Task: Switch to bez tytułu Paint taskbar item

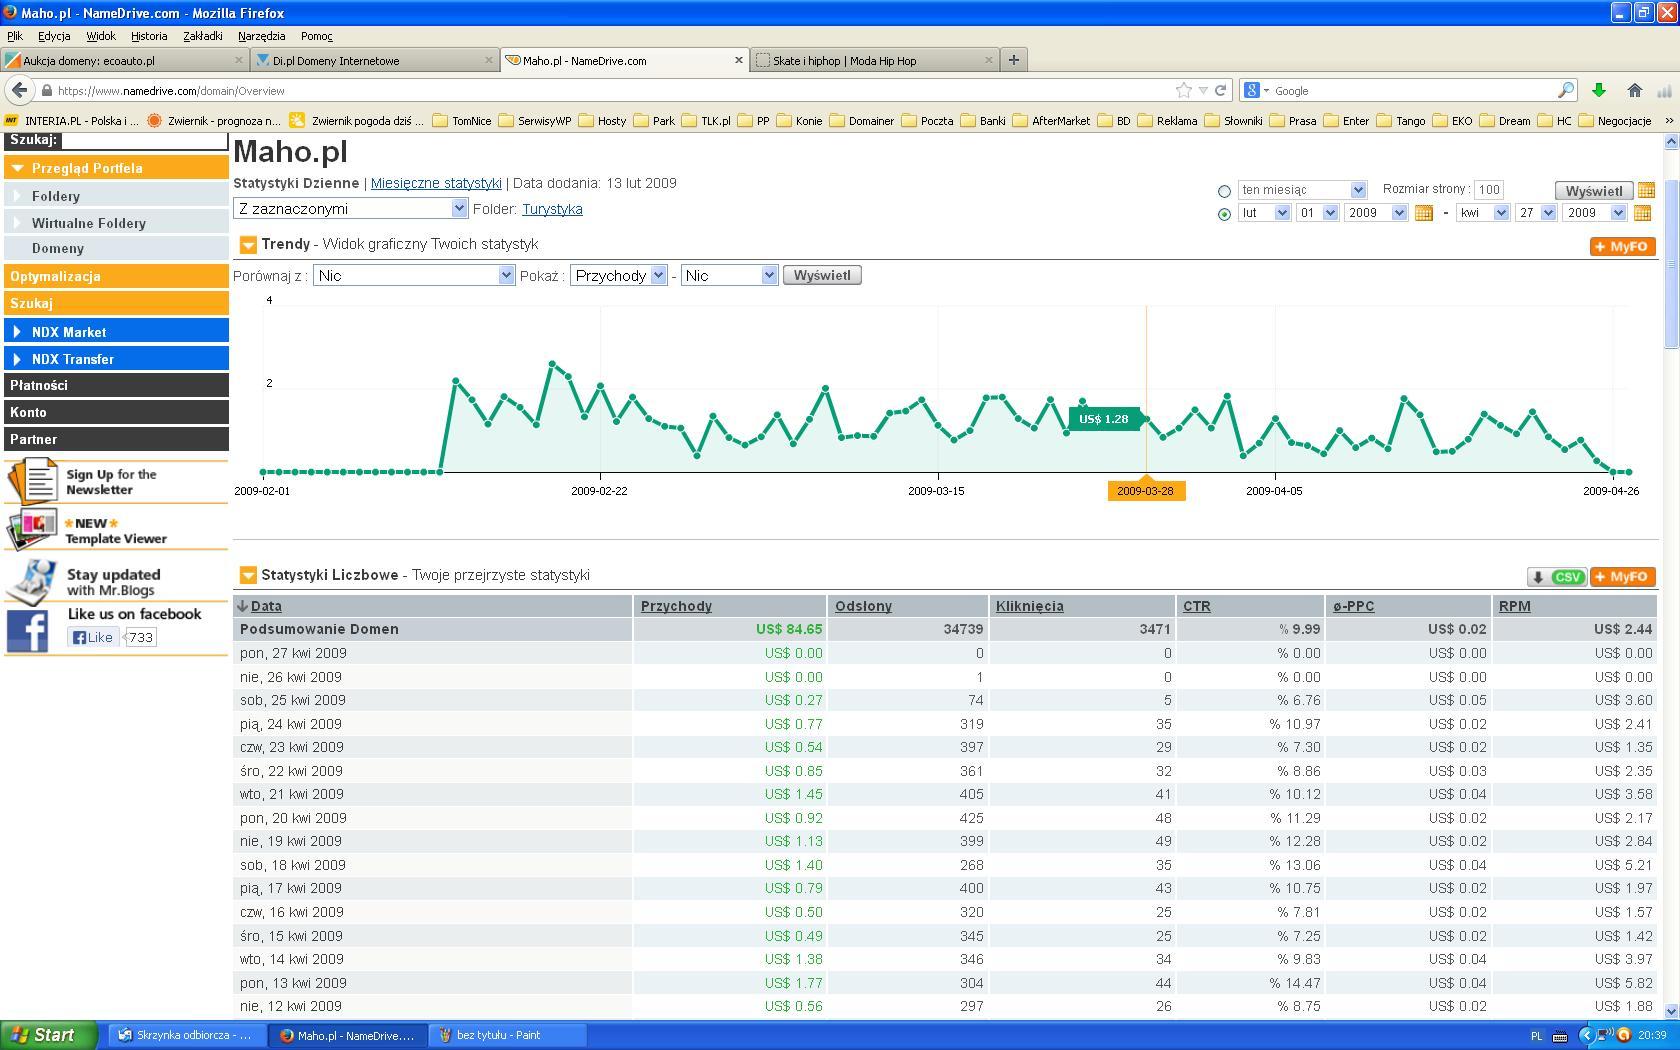Action: [x=506, y=1035]
